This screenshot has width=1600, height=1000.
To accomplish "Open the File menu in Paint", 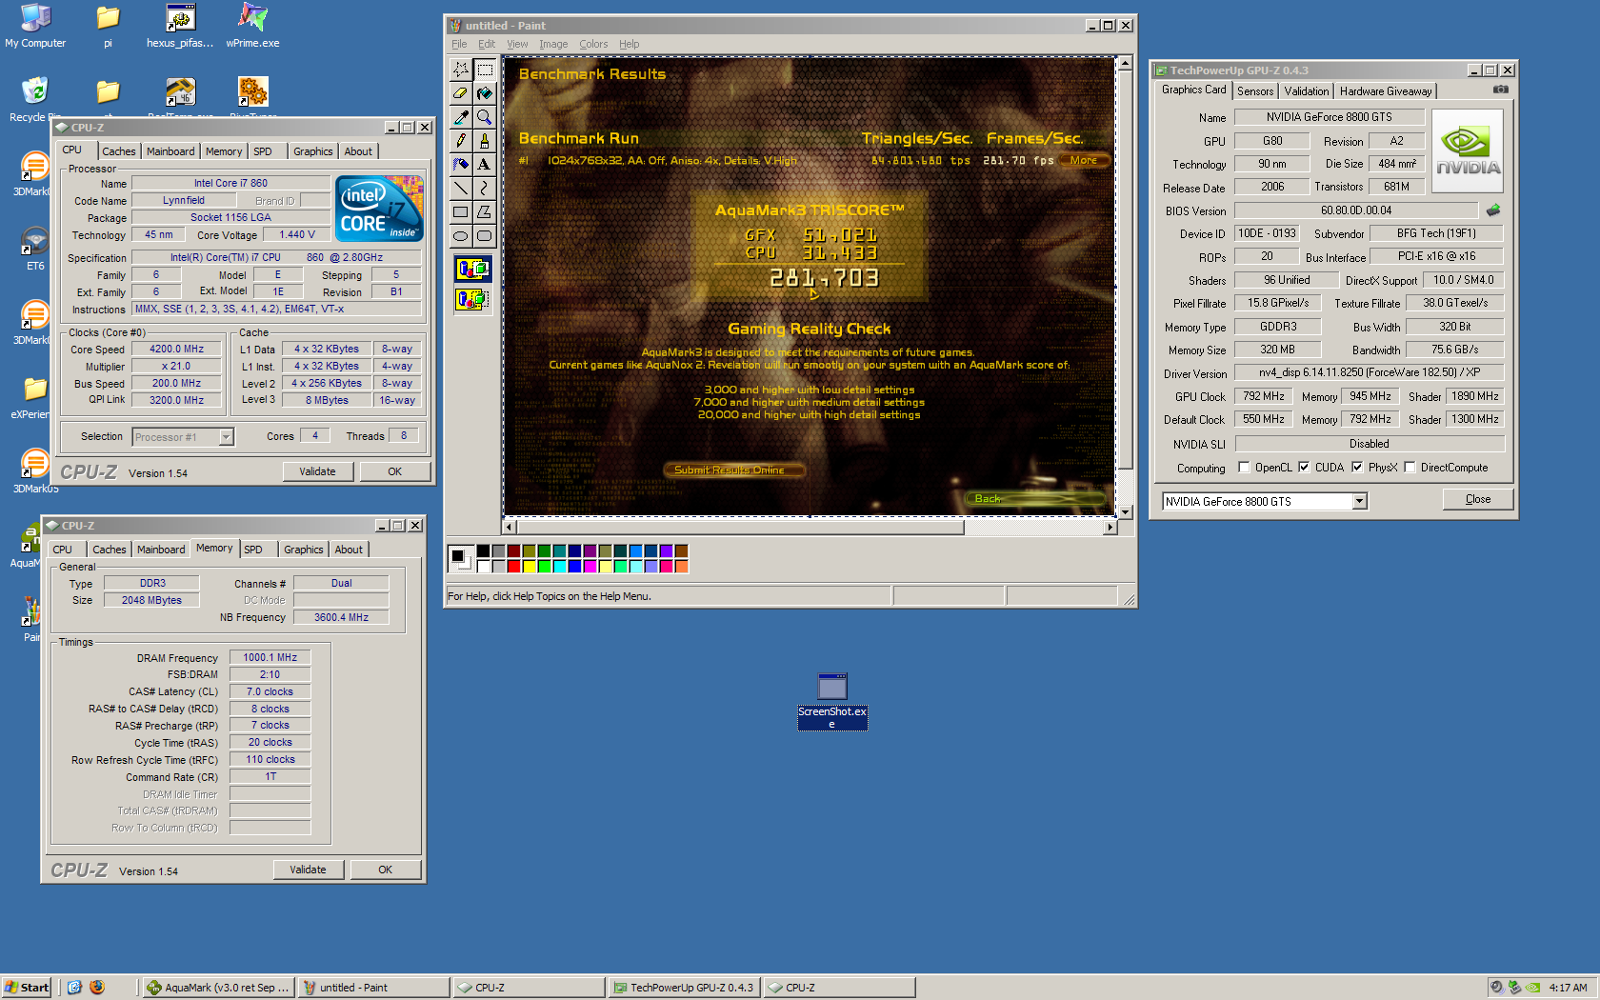I will point(459,44).
